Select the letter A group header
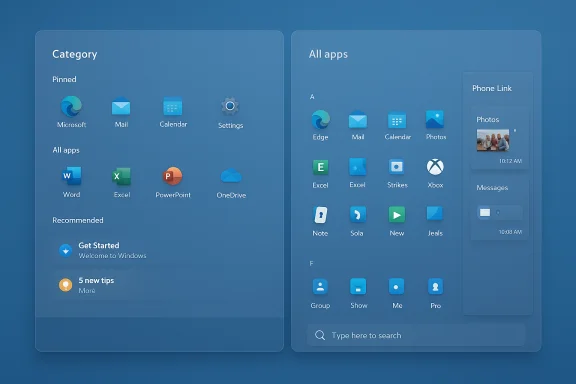The height and width of the screenshot is (384, 576). (312, 97)
